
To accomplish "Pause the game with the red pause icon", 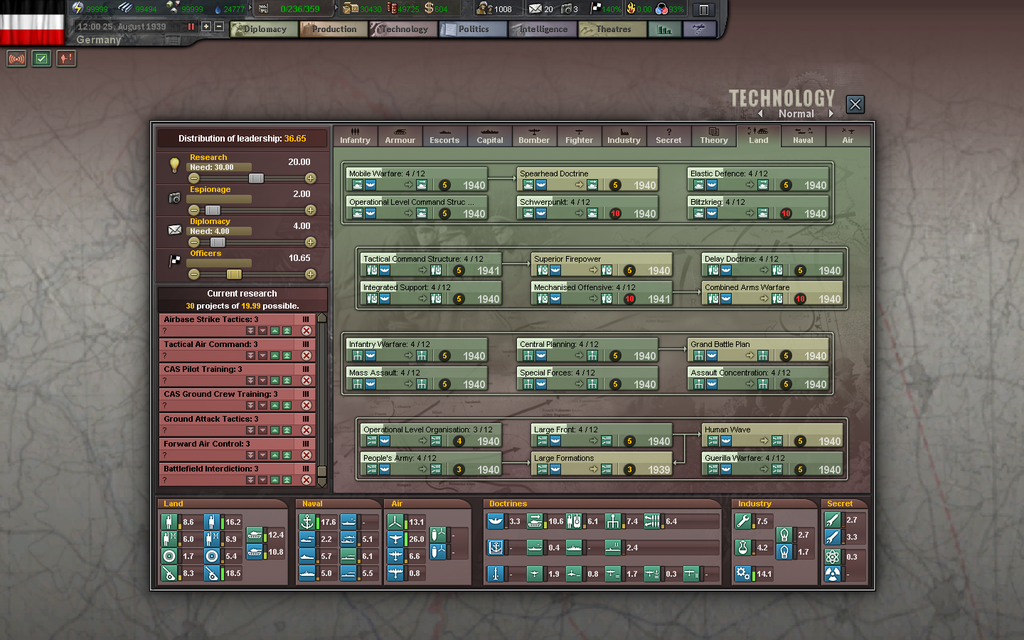I will pyautogui.click(x=191, y=27).
